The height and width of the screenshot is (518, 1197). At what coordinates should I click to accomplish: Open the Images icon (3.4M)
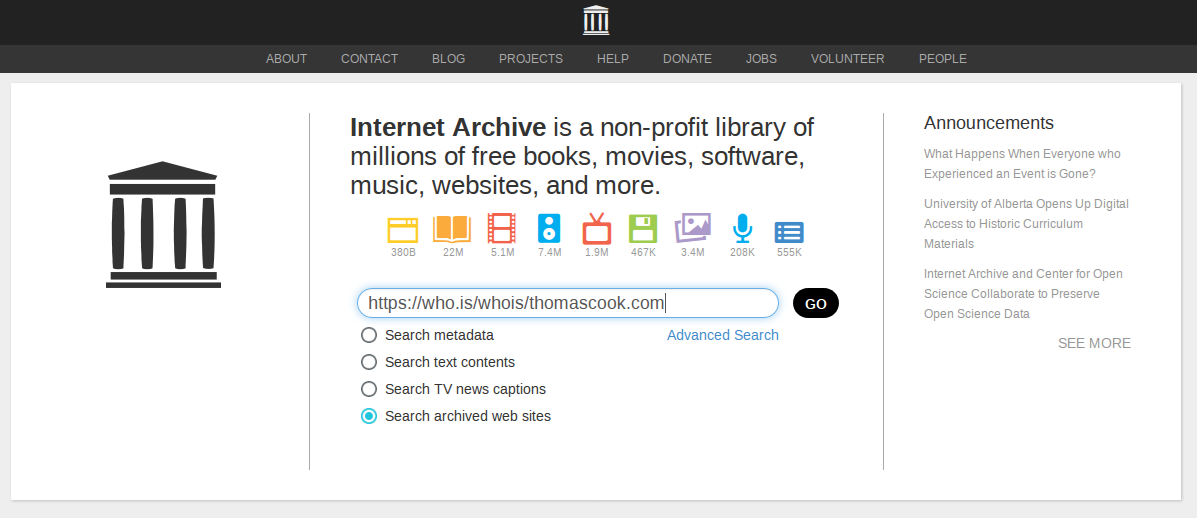pos(692,227)
